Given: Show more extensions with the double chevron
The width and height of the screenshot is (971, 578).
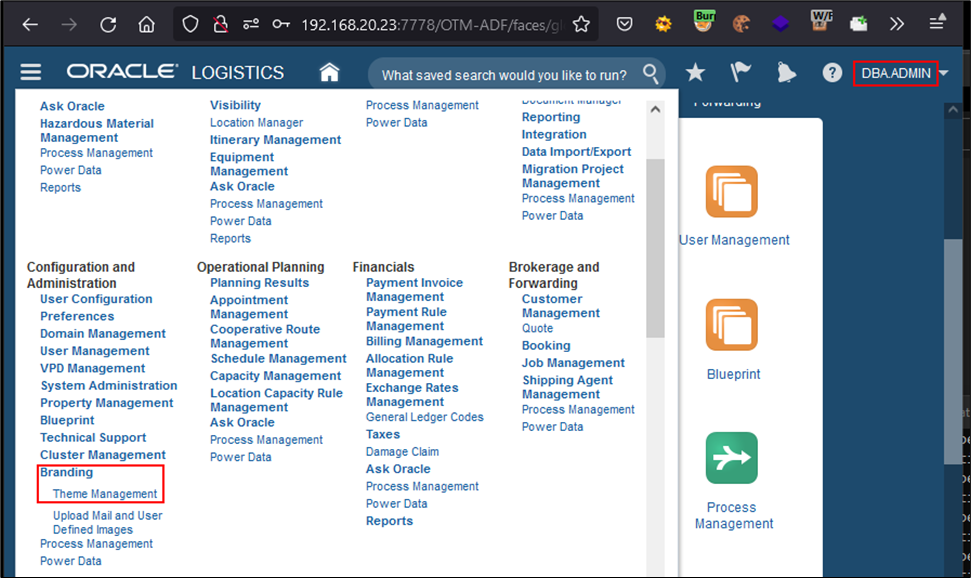Looking at the screenshot, I should 897,25.
